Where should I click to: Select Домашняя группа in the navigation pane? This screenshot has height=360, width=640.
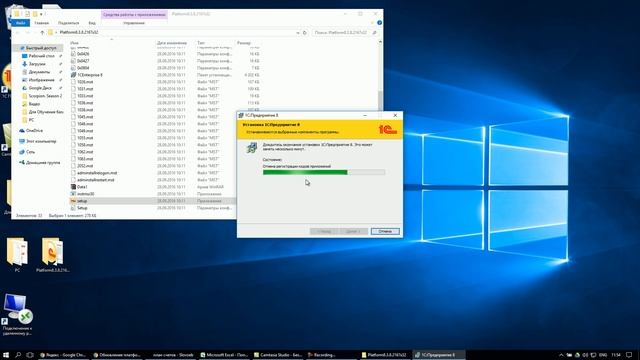point(43,162)
